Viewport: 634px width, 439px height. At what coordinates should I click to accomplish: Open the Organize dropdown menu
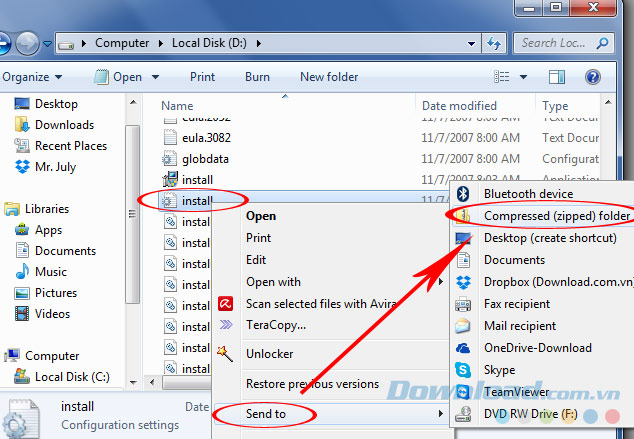pyautogui.click(x=32, y=77)
